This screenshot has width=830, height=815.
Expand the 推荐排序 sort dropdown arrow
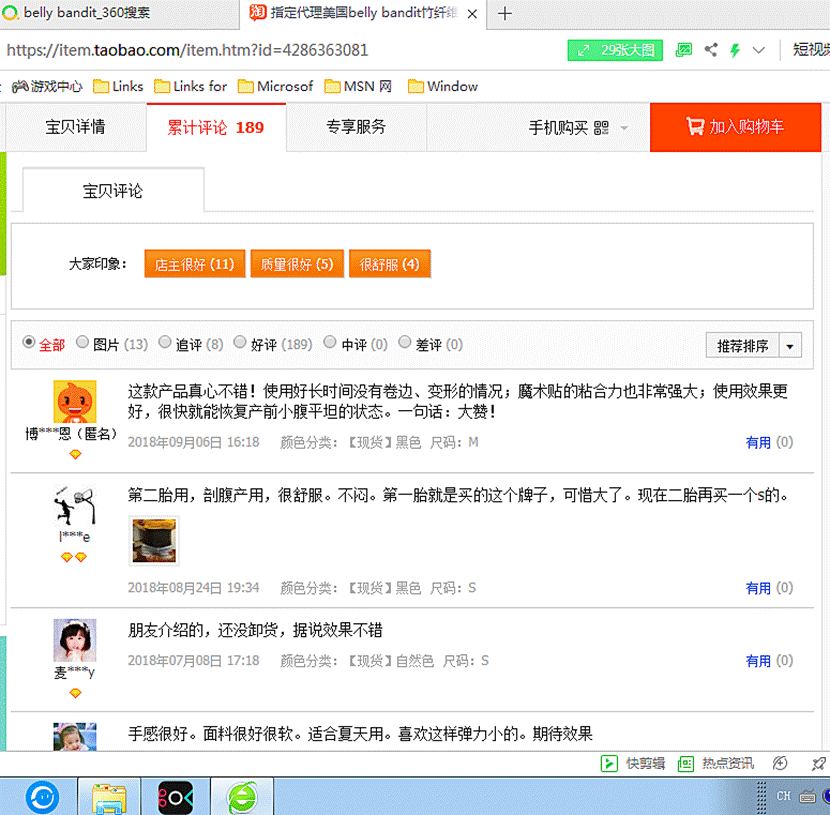tap(790, 346)
